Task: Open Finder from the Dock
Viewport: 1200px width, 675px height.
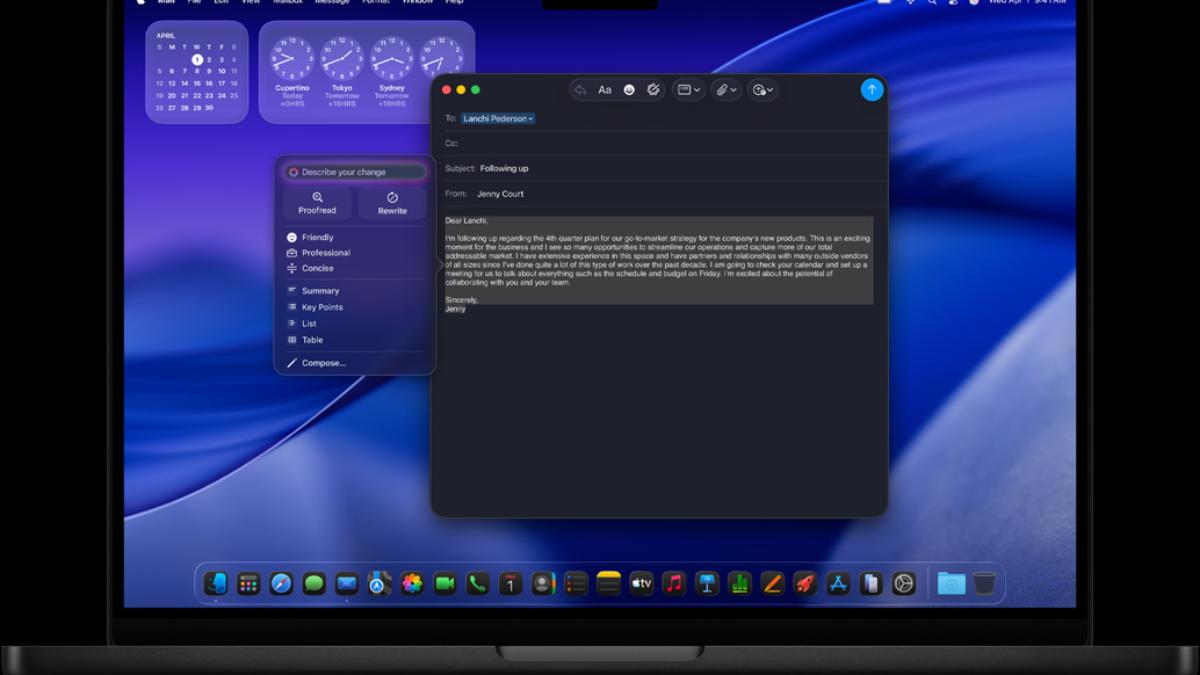Action: [x=216, y=583]
